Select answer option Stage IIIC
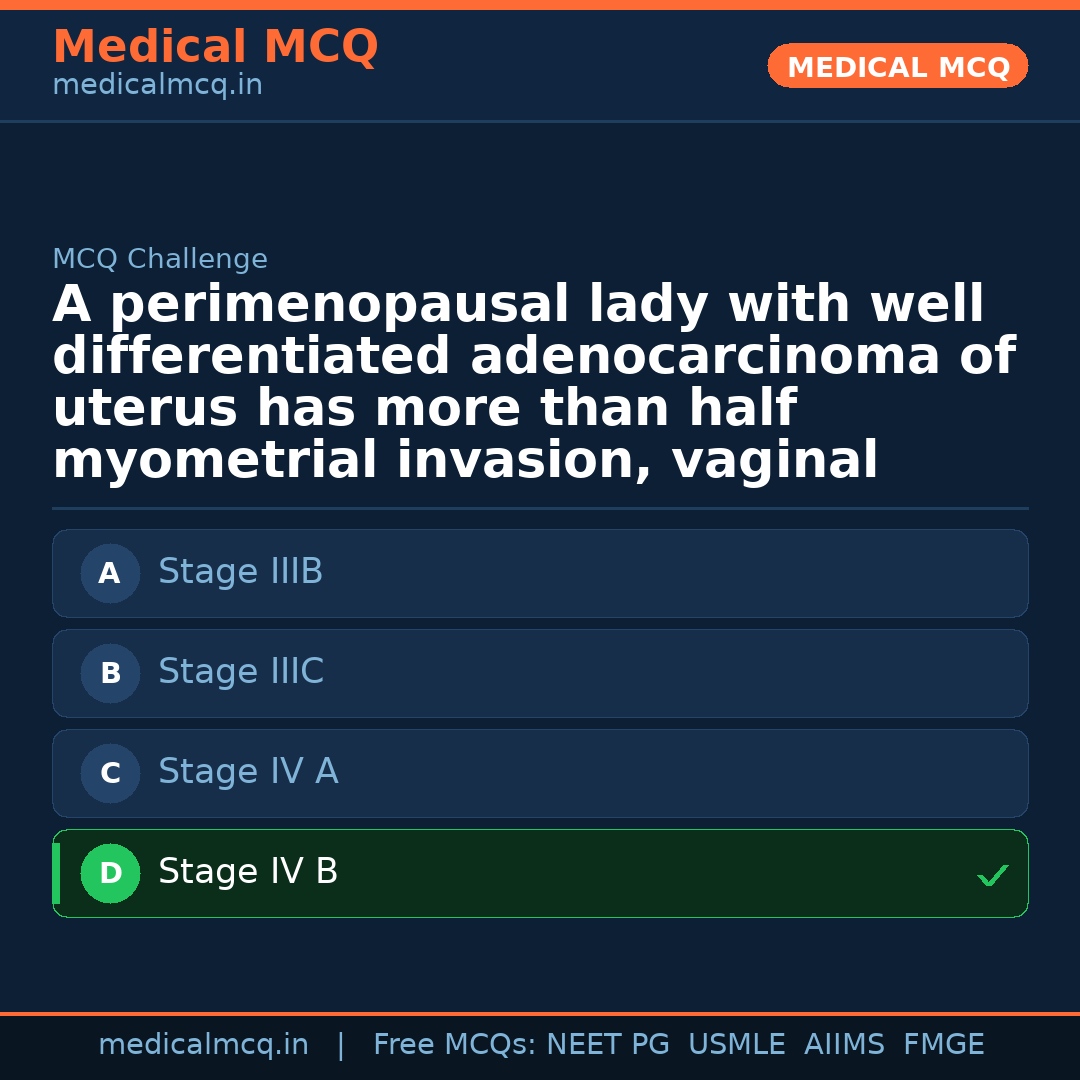1080x1080 pixels. click(x=540, y=673)
